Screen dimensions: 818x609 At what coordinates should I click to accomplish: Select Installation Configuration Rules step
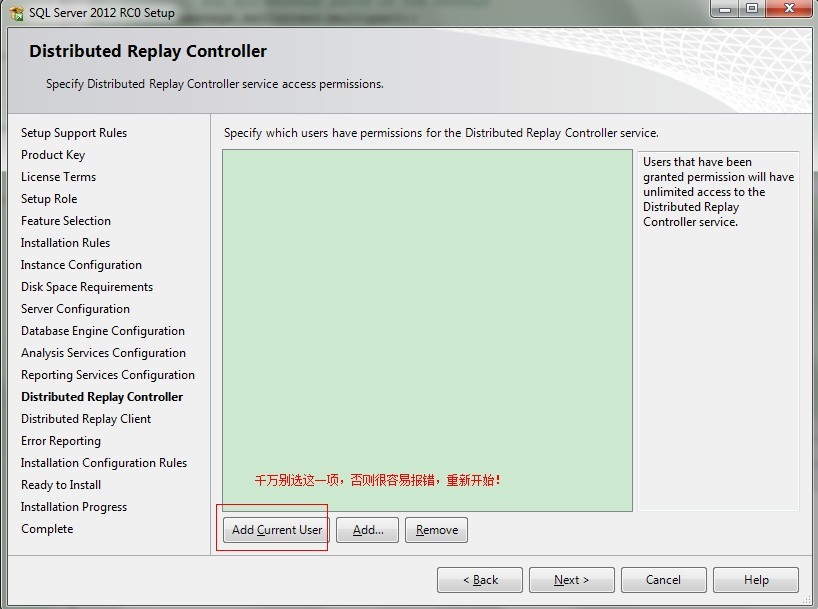(104, 463)
